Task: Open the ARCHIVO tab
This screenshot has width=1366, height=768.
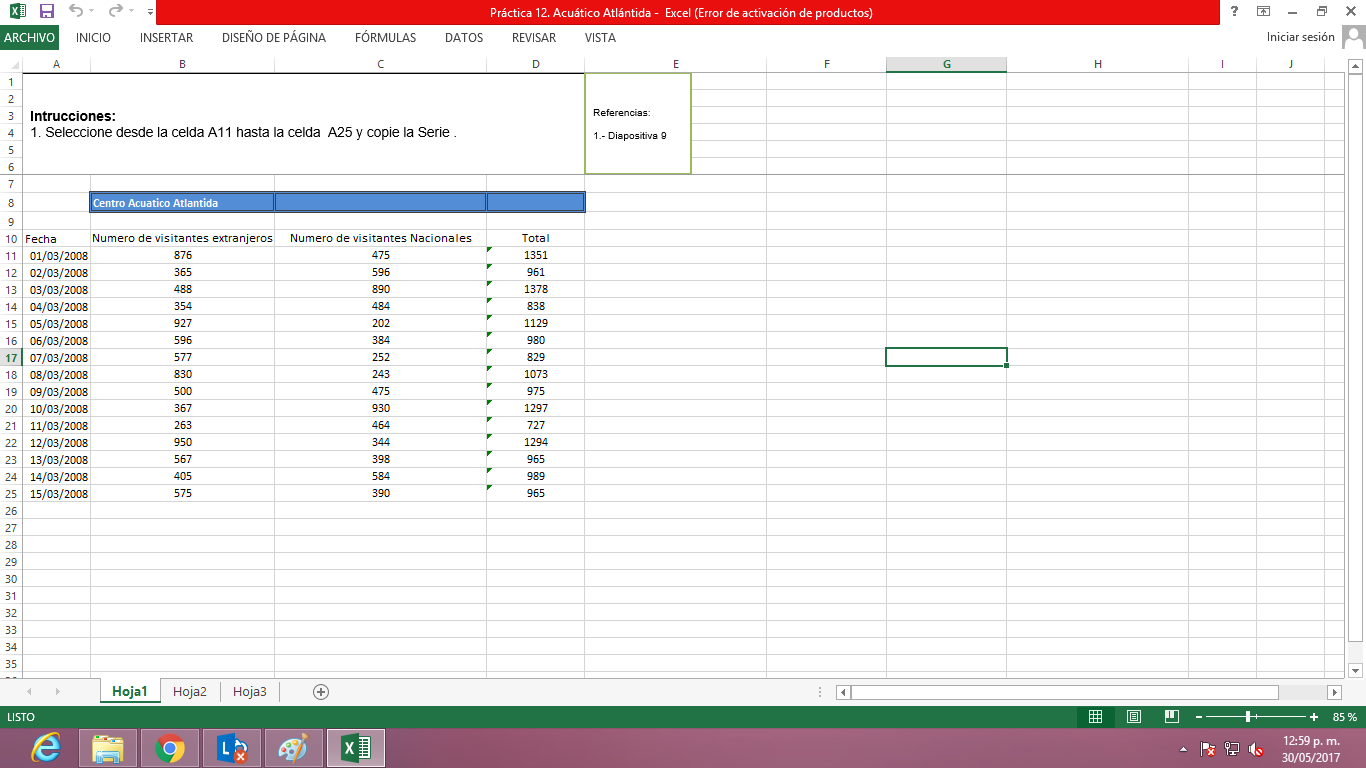Action: point(29,38)
